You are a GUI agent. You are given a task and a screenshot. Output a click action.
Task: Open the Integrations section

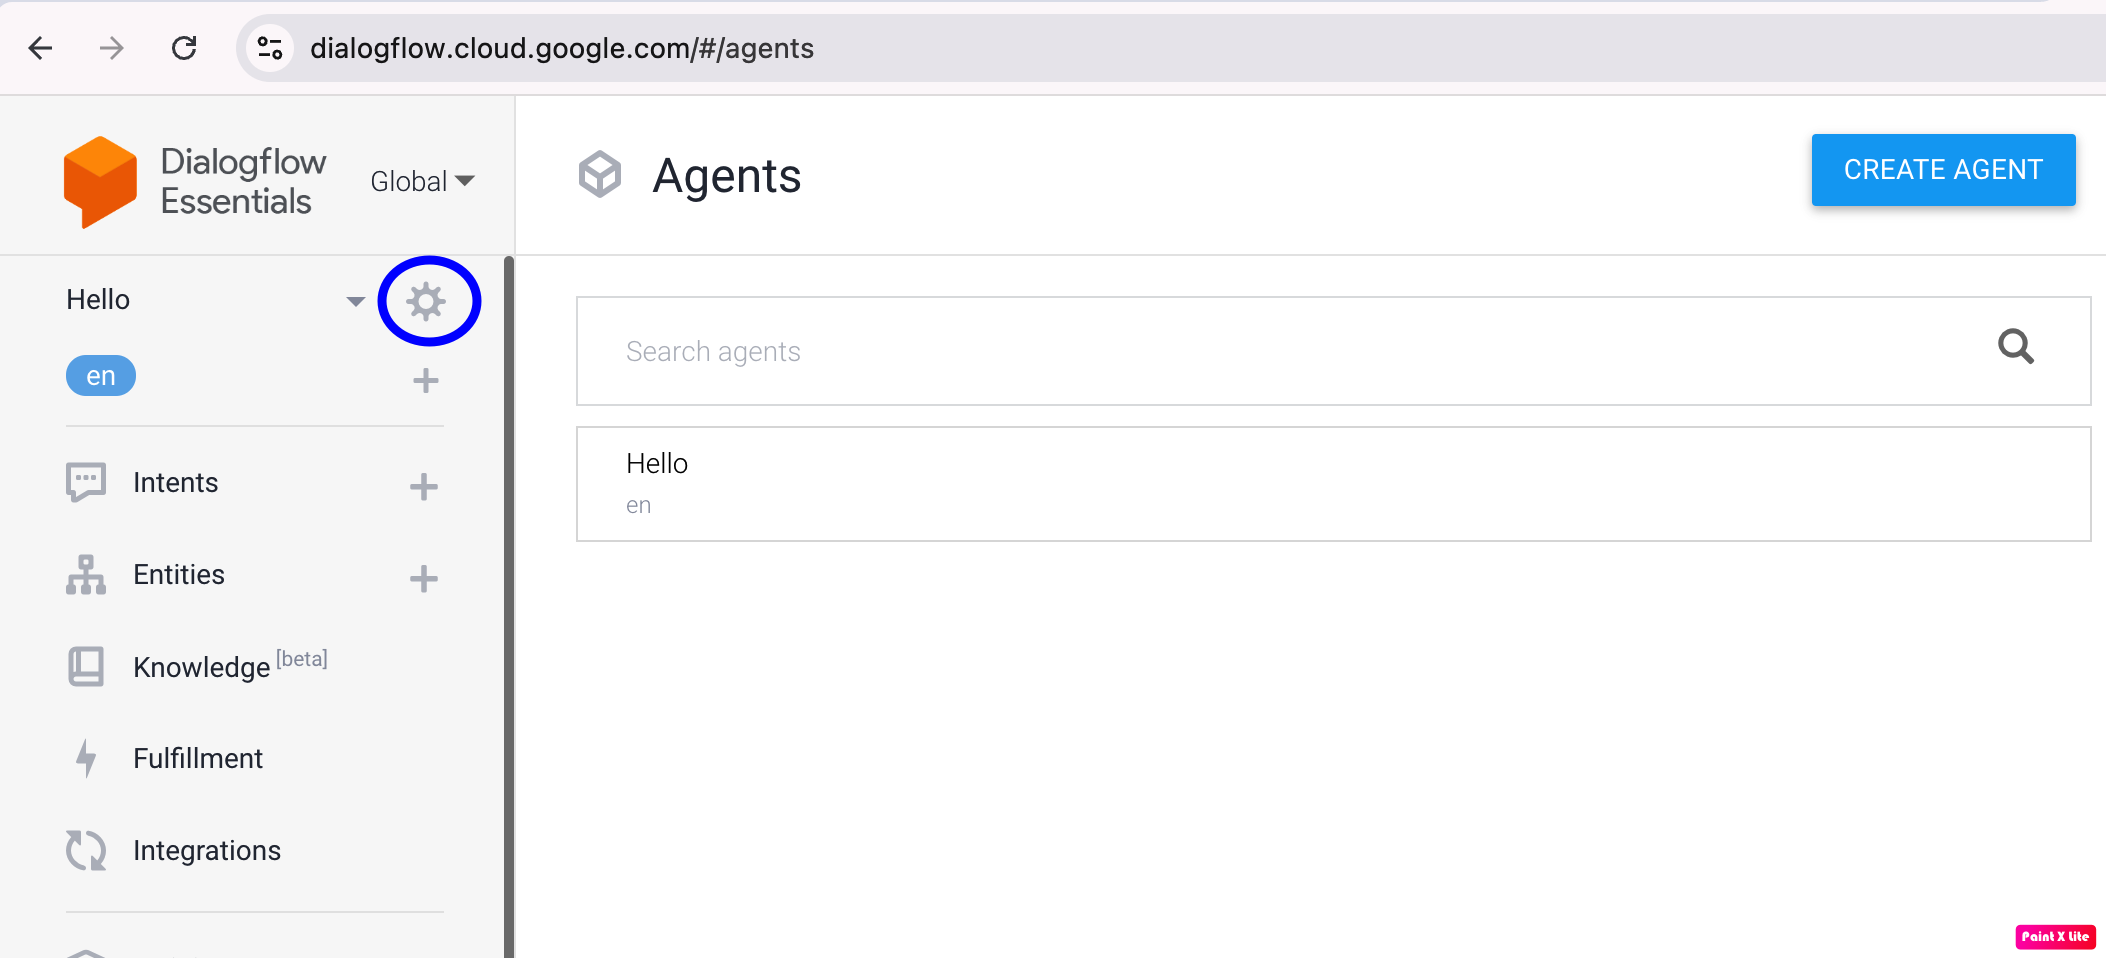coord(207,849)
